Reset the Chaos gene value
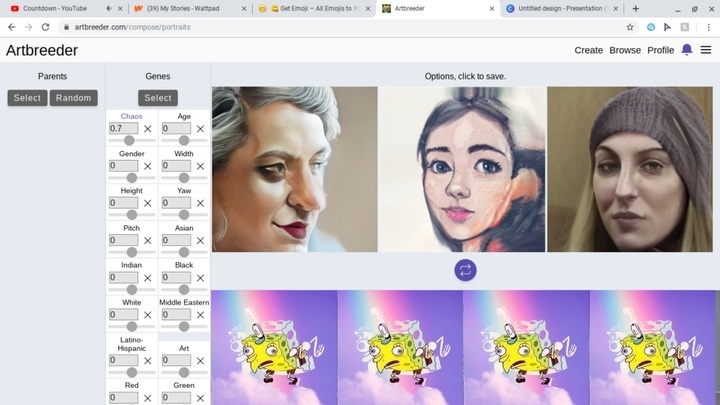Image resolution: width=720 pixels, height=405 pixels. coord(148,129)
